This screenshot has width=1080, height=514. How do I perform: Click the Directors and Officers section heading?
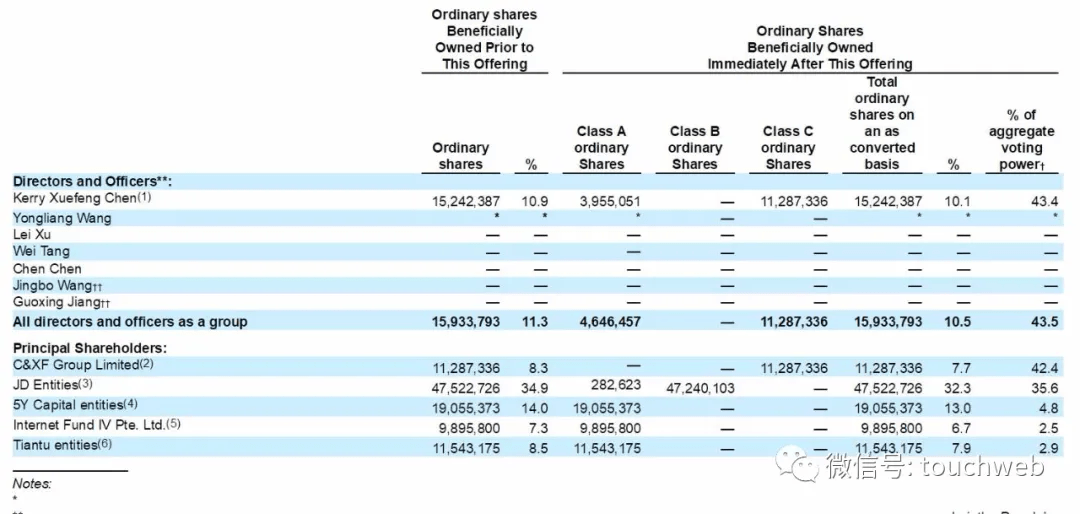(x=91, y=181)
